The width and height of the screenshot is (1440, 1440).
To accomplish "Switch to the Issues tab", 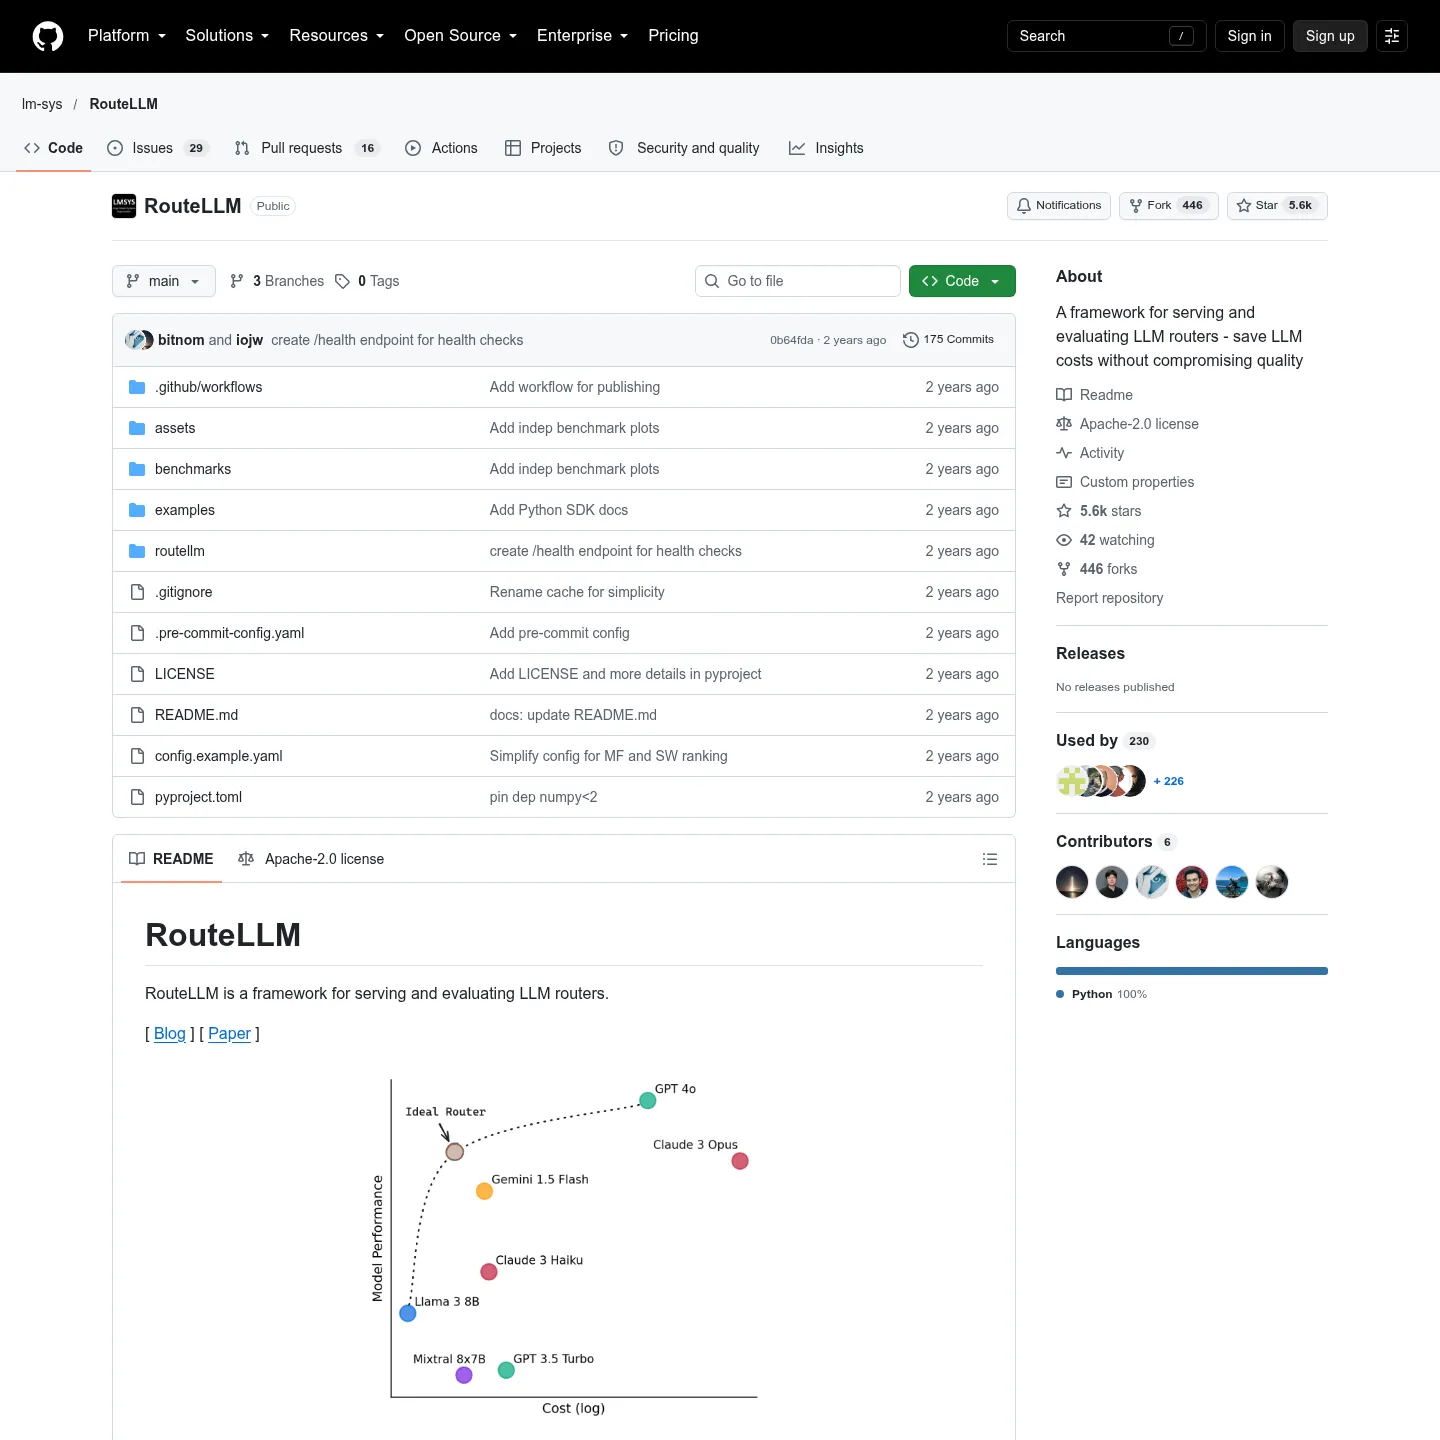I will pyautogui.click(x=157, y=148).
